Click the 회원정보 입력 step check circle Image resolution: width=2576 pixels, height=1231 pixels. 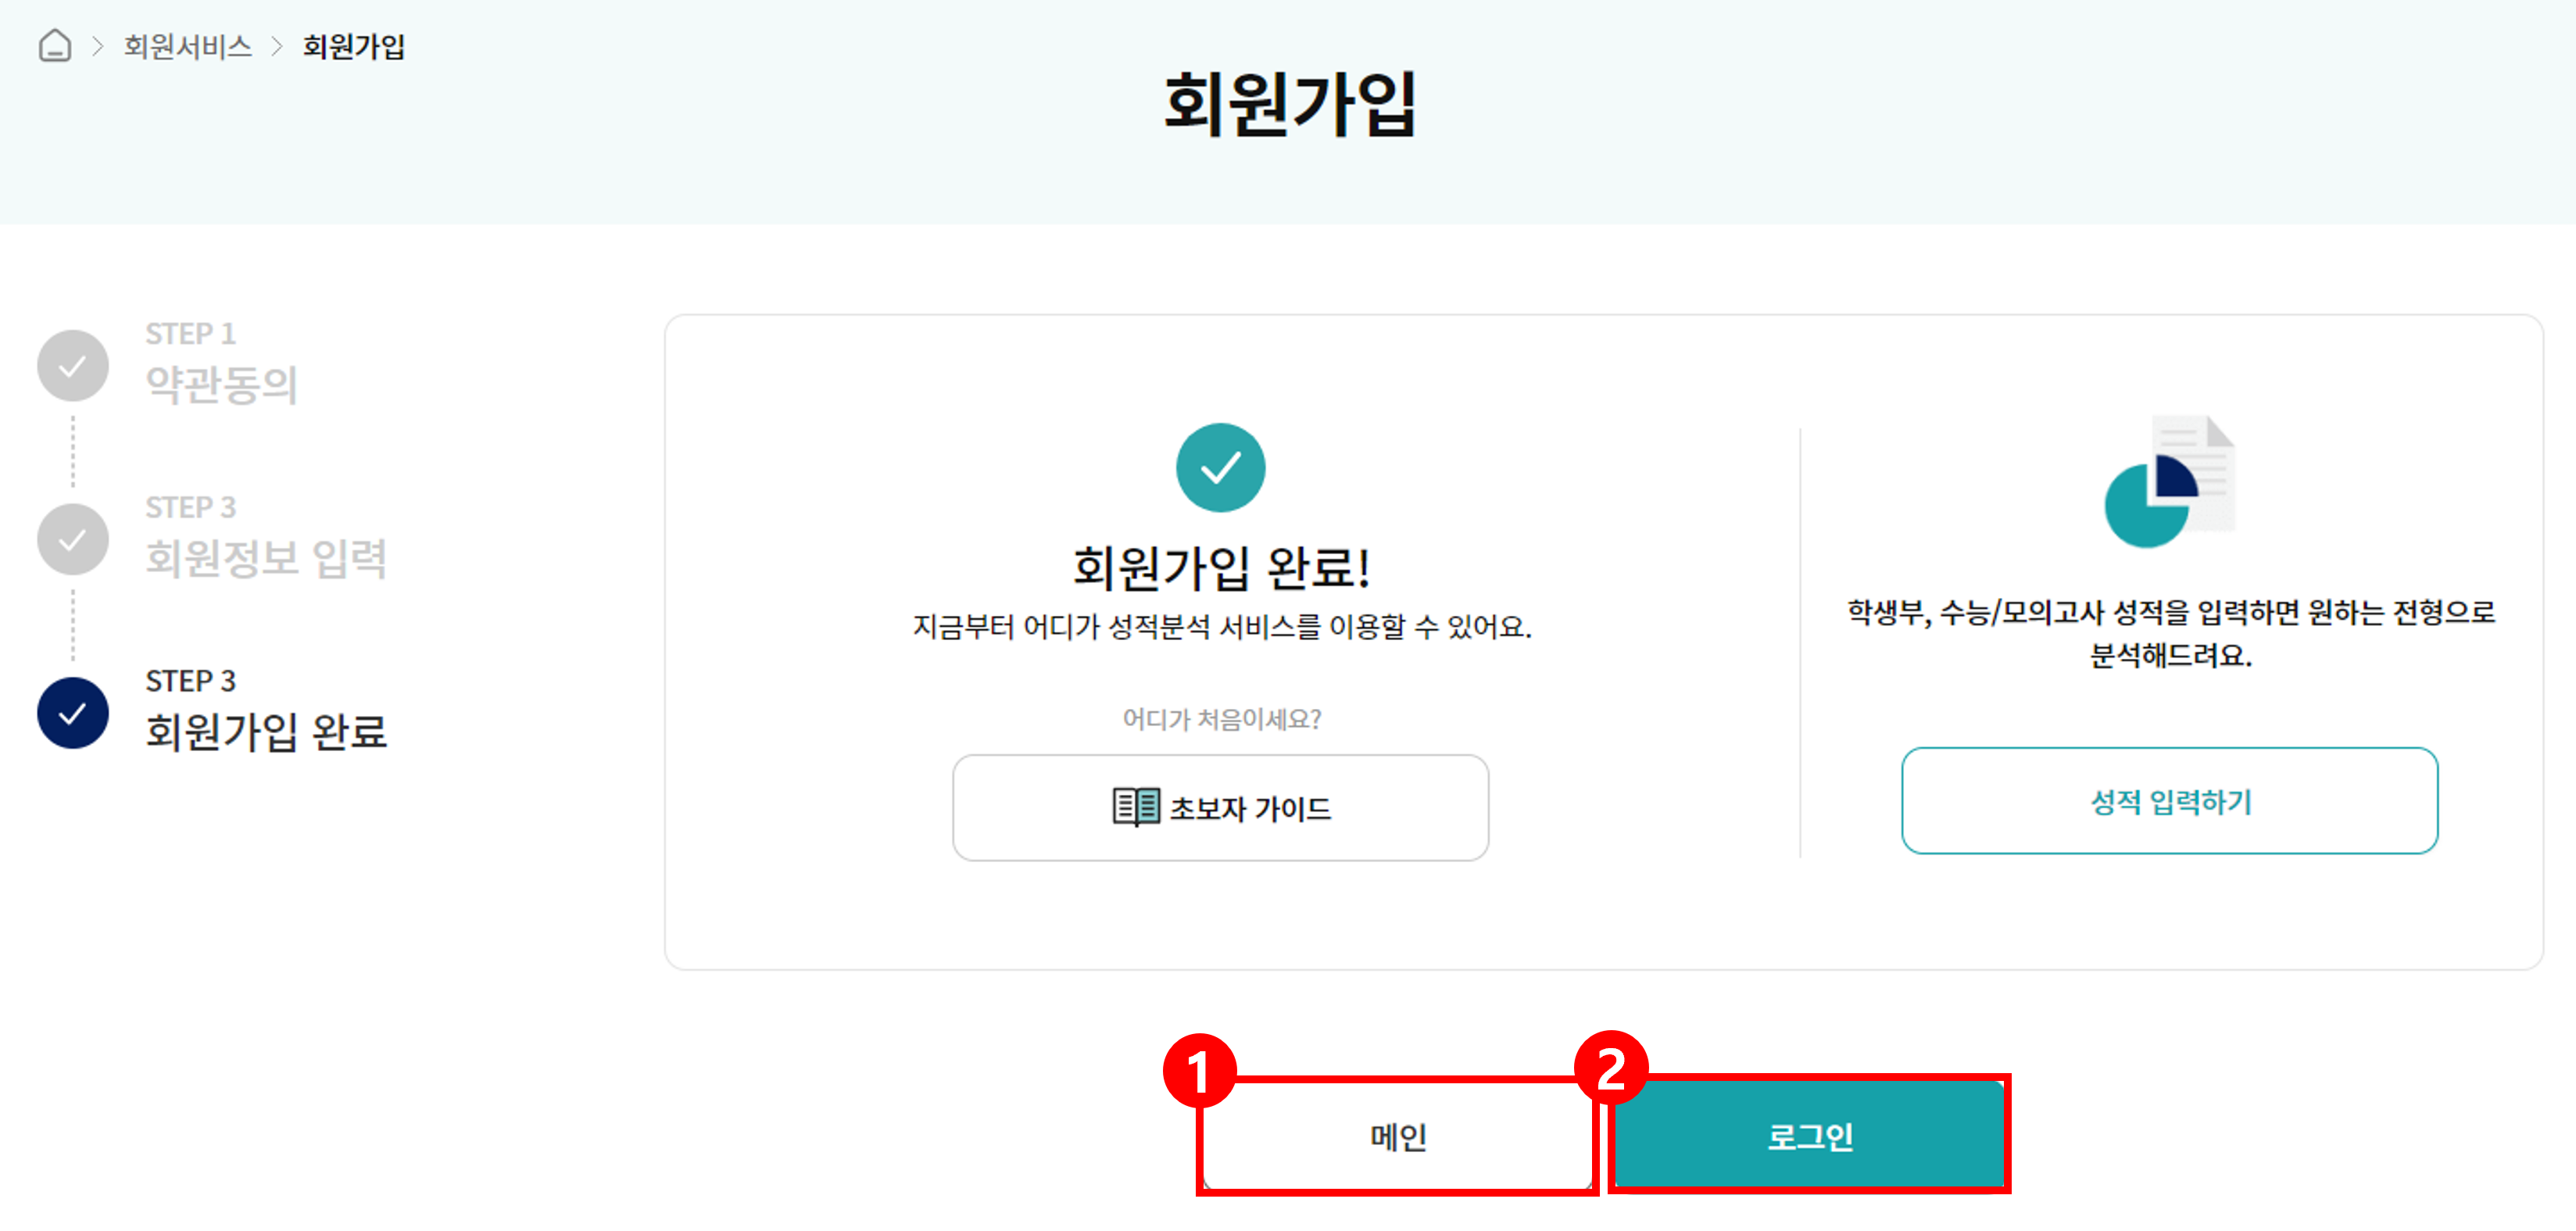click(x=73, y=540)
